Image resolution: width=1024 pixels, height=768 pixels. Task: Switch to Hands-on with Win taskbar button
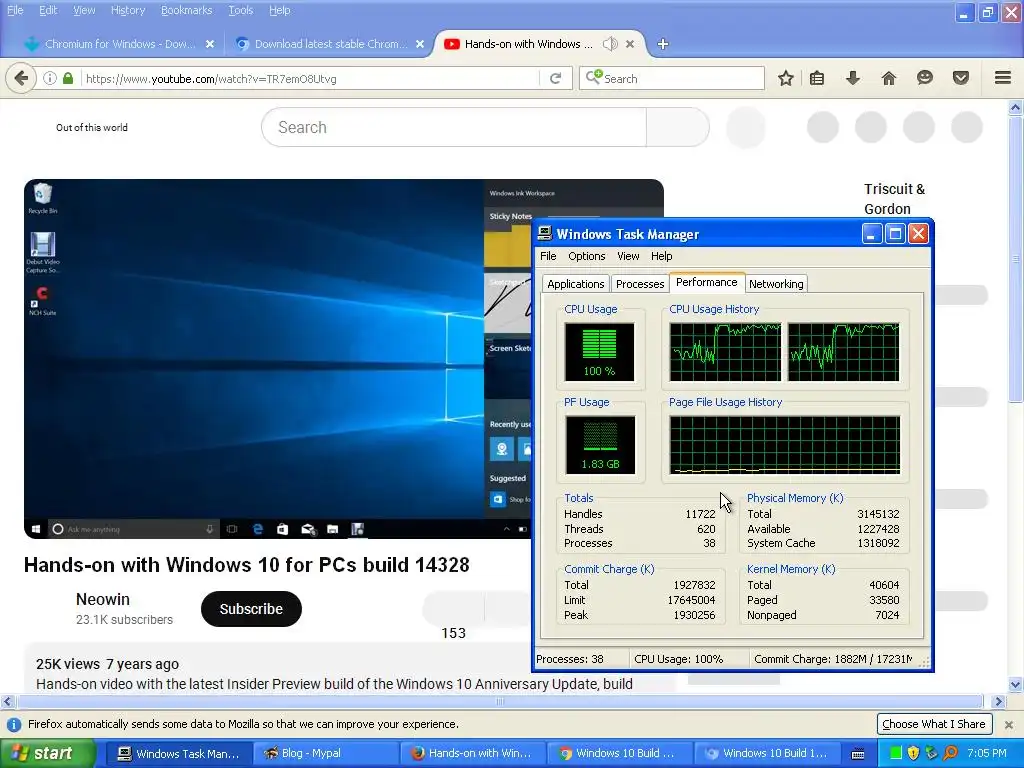tap(472, 754)
